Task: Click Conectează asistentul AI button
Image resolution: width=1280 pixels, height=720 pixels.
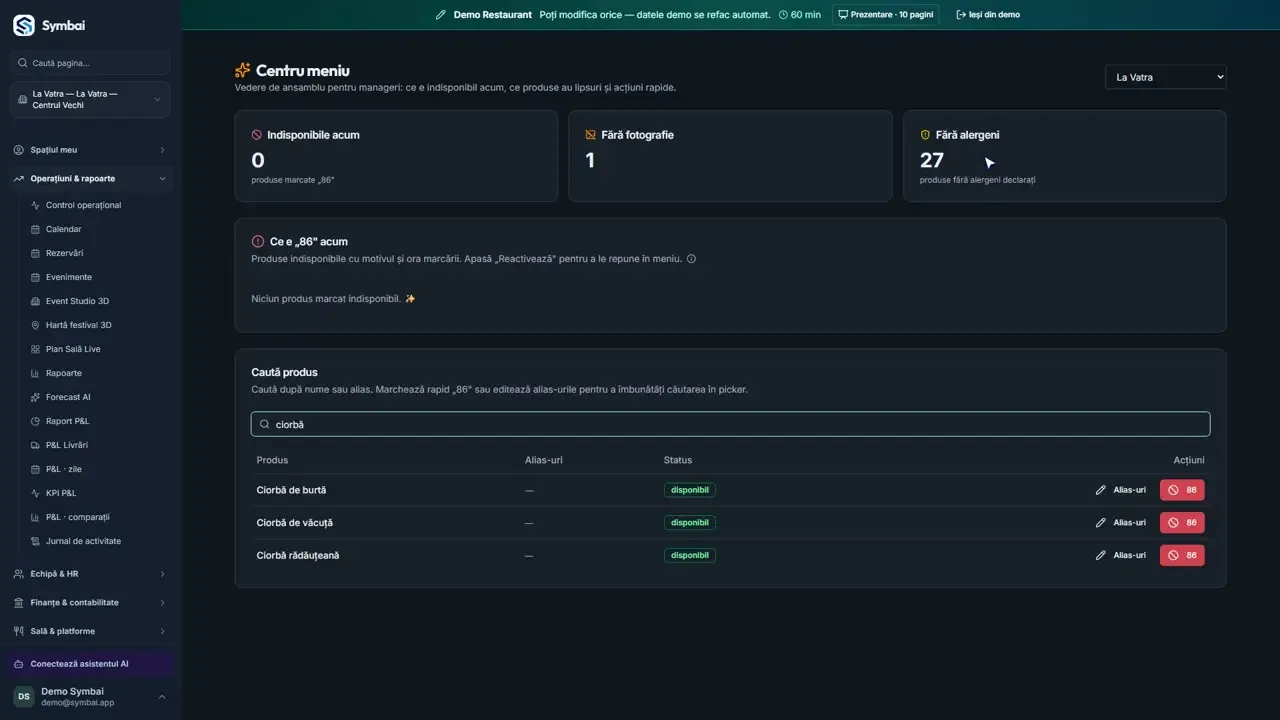Action: [x=90, y=664]
